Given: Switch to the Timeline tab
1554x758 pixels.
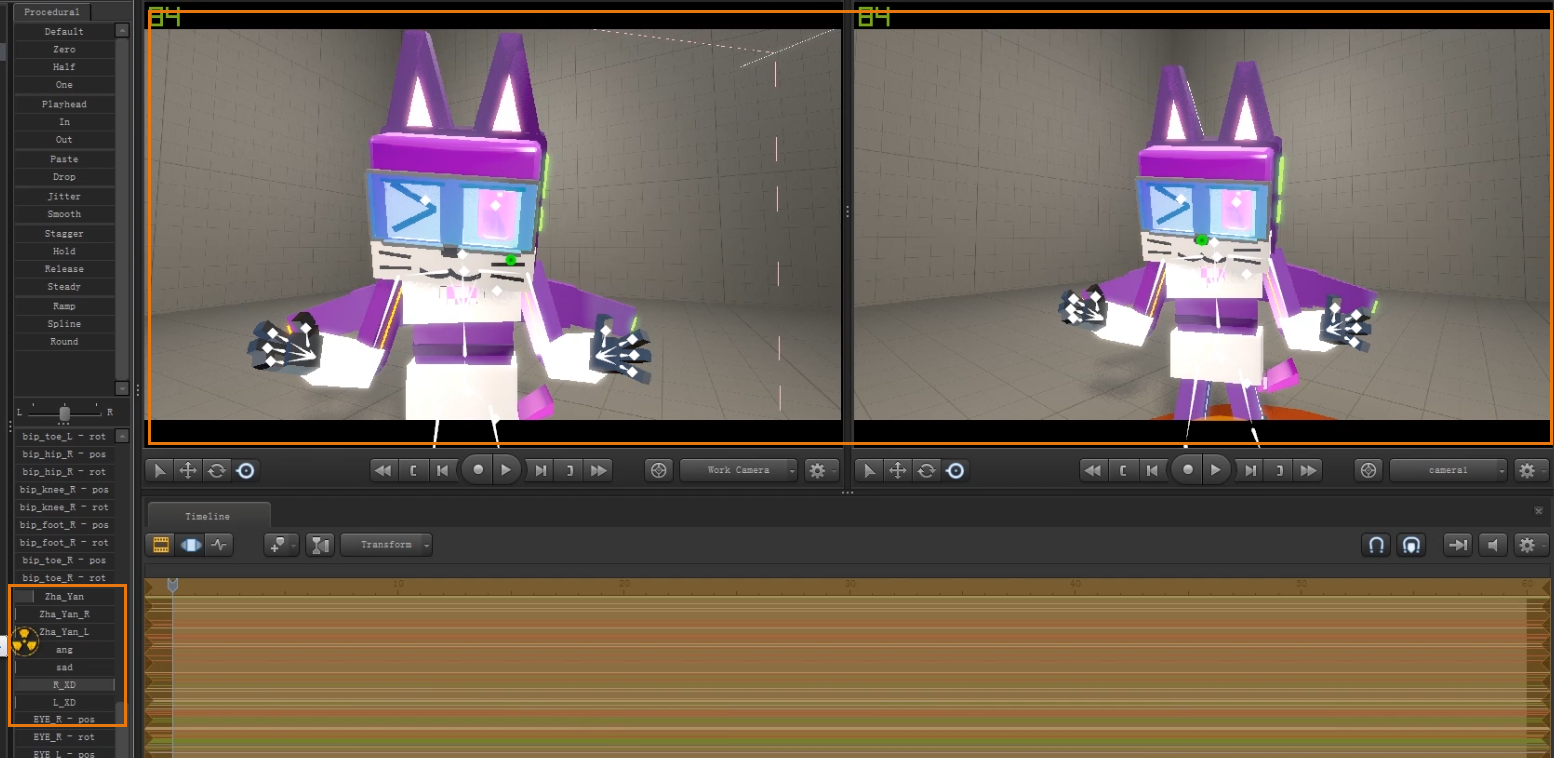Looking at the screenshot, I should point(208,516).
